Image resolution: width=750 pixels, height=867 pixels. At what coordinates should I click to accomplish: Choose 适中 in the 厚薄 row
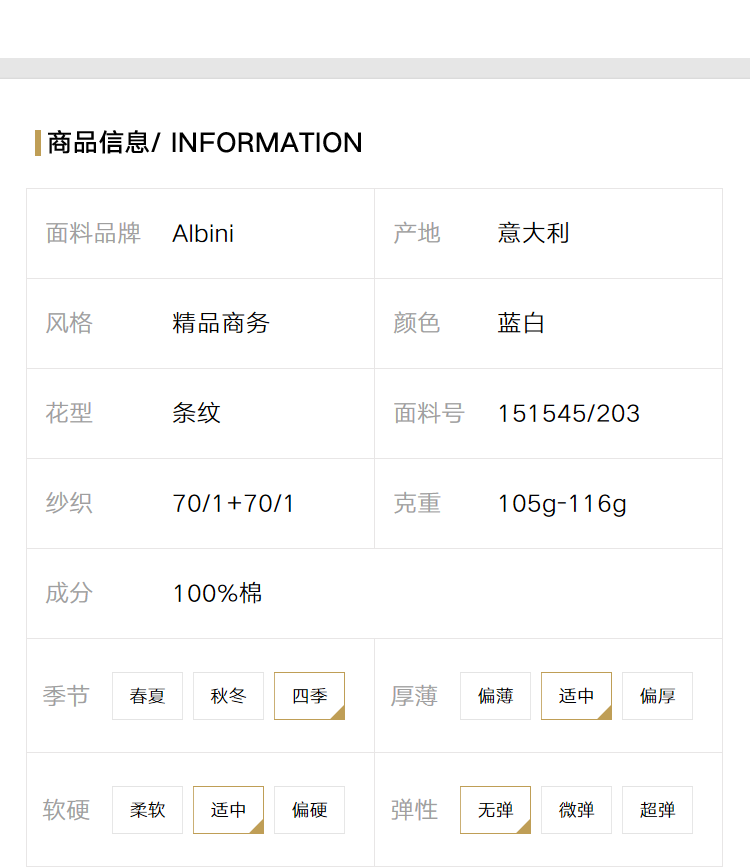tap(576, 696)
